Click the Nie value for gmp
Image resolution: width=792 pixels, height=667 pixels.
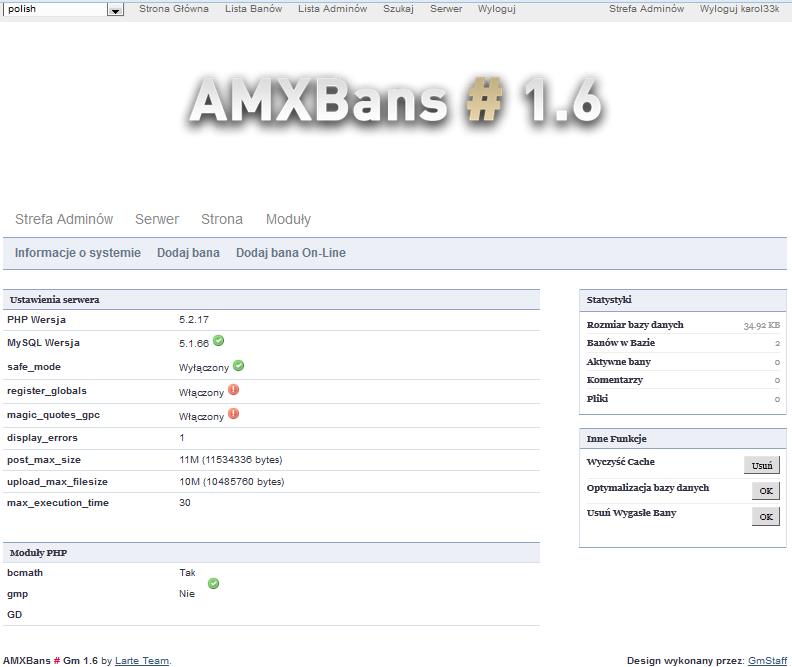click(187, 594)
